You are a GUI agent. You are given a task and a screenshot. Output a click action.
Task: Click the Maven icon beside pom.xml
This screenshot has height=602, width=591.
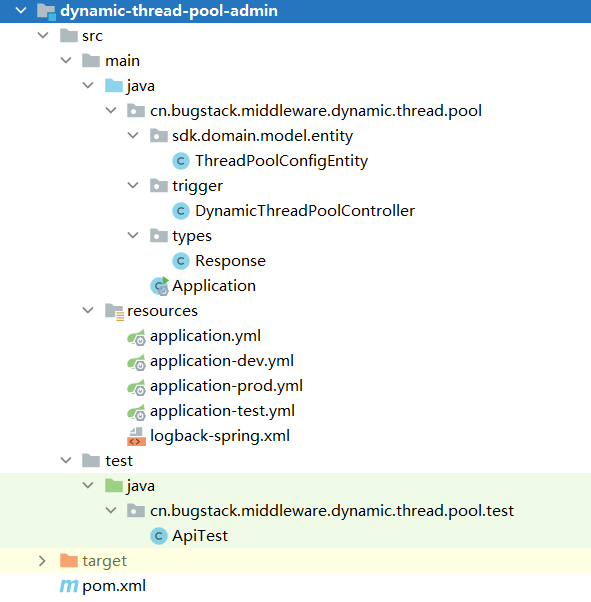tap(69, 586)
